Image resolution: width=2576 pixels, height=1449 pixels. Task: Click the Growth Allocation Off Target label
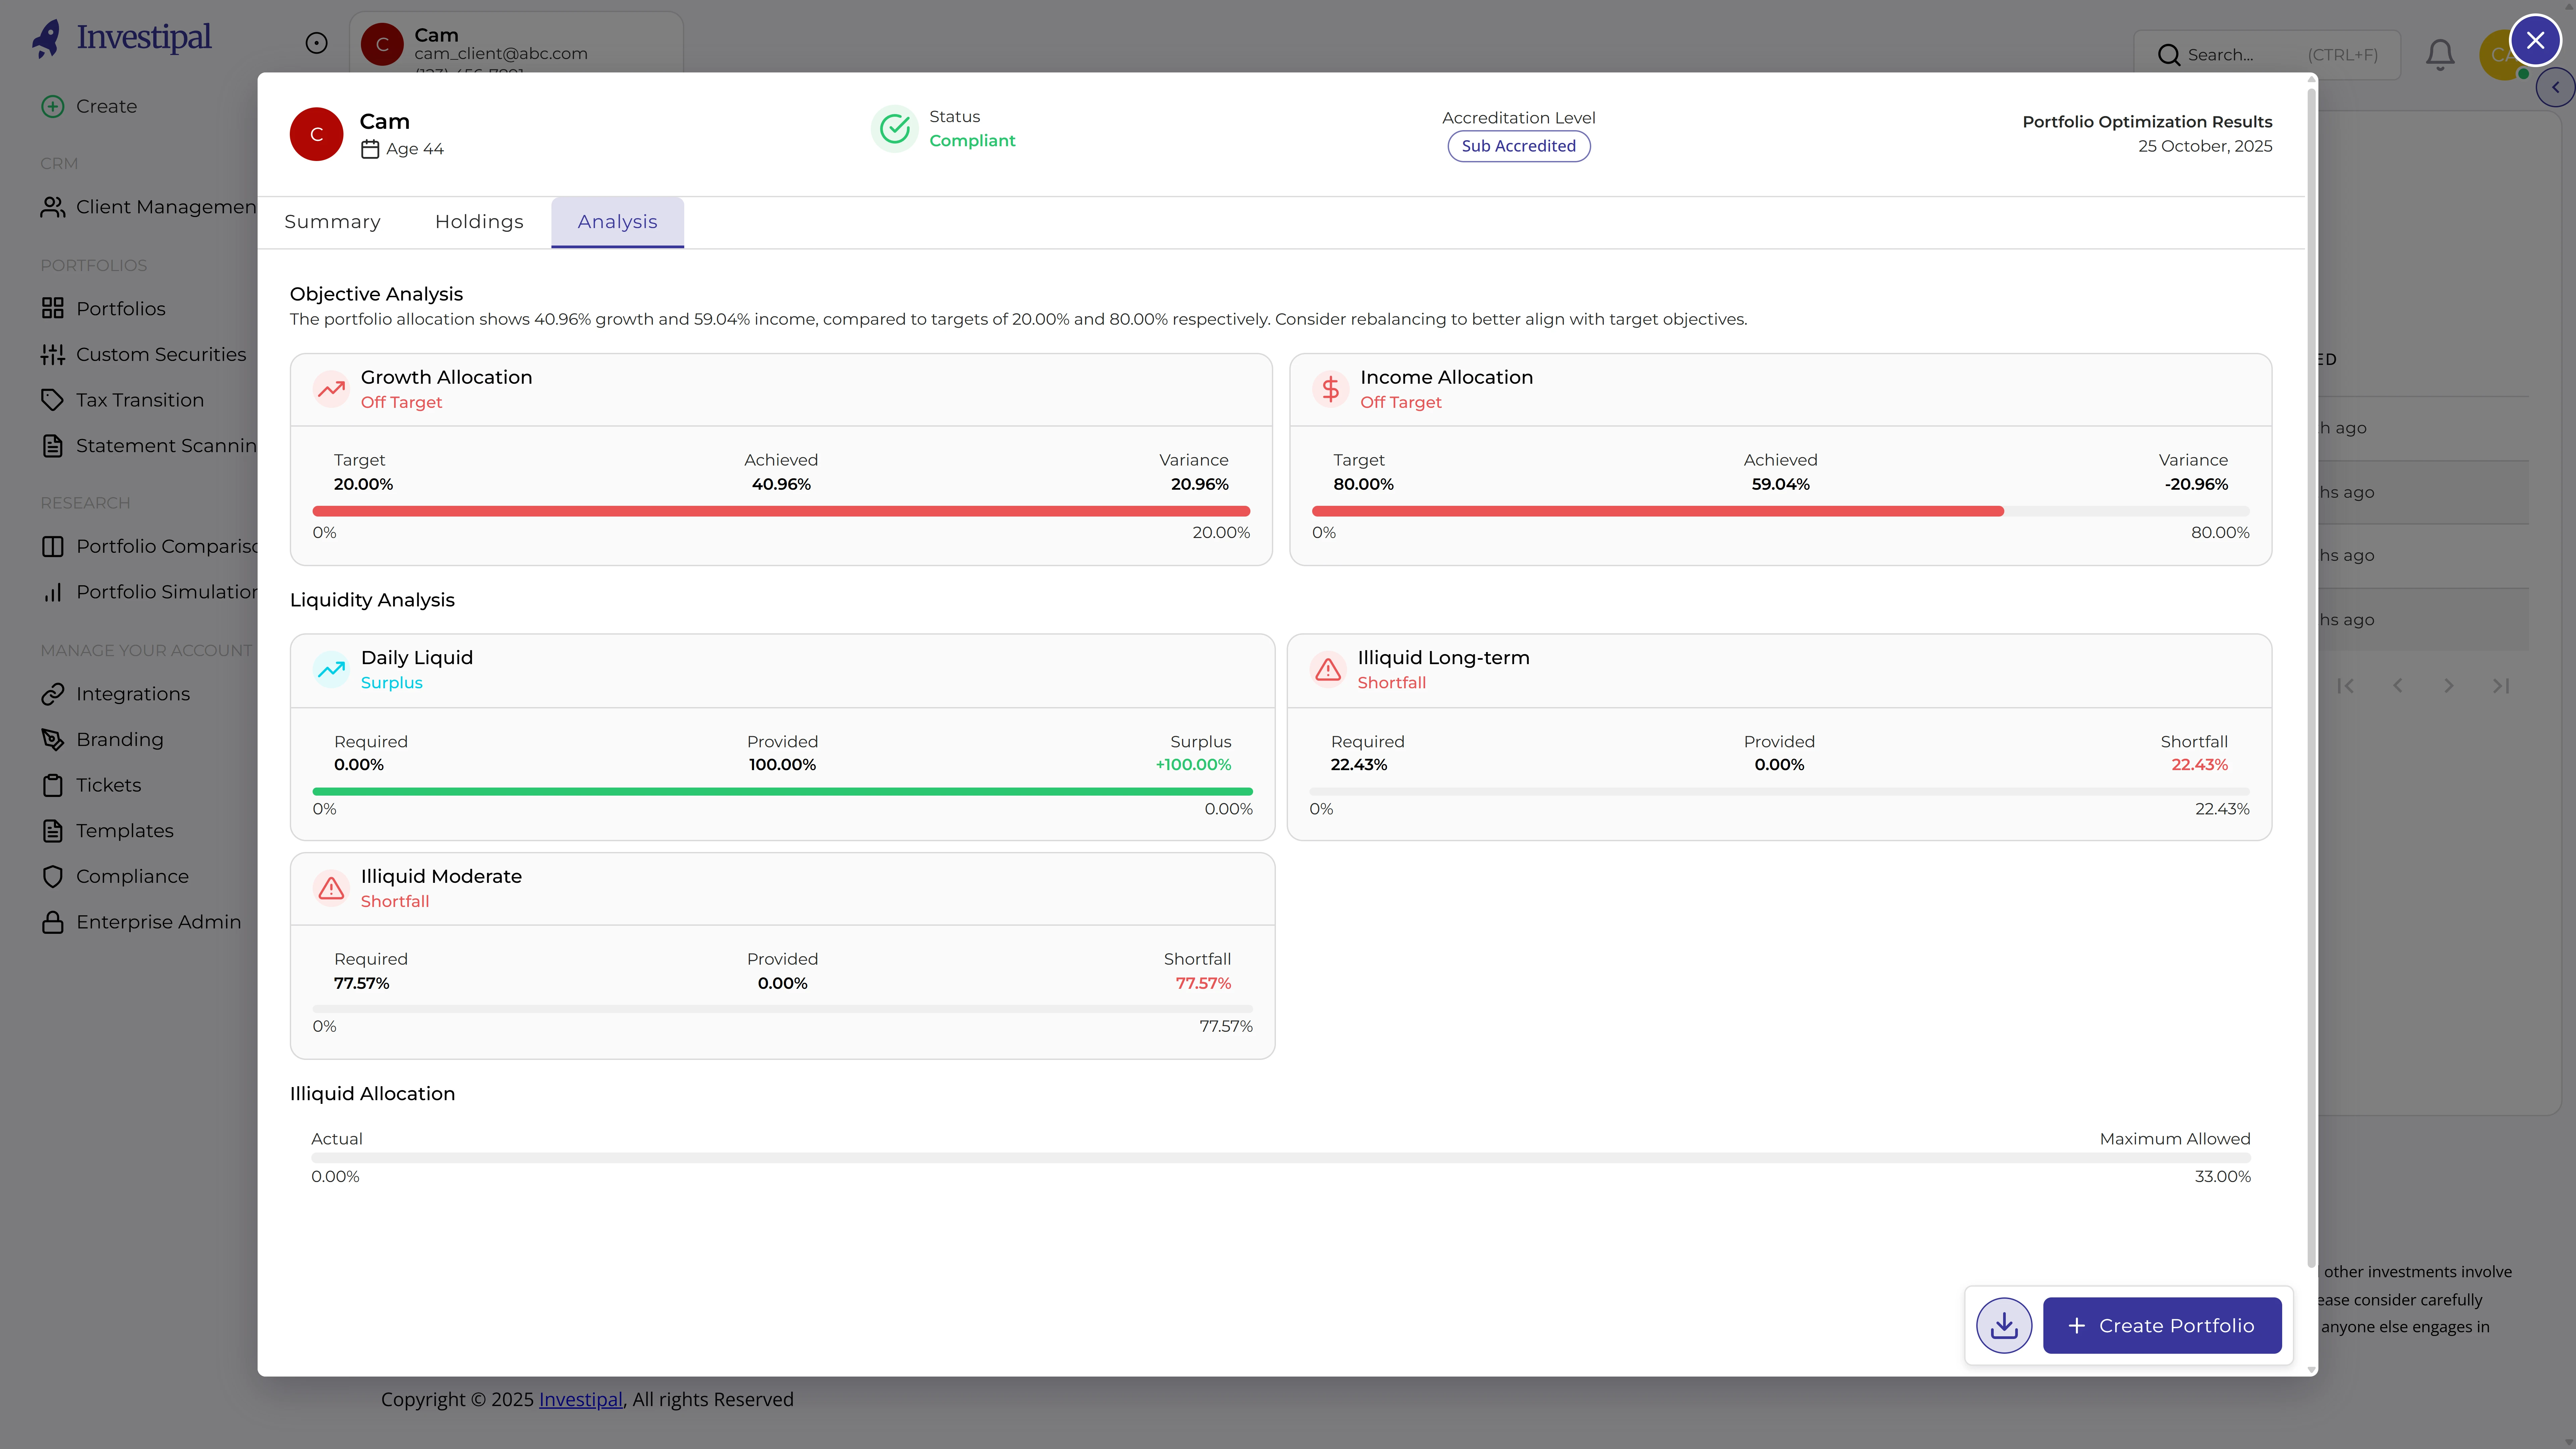point(401,402)
